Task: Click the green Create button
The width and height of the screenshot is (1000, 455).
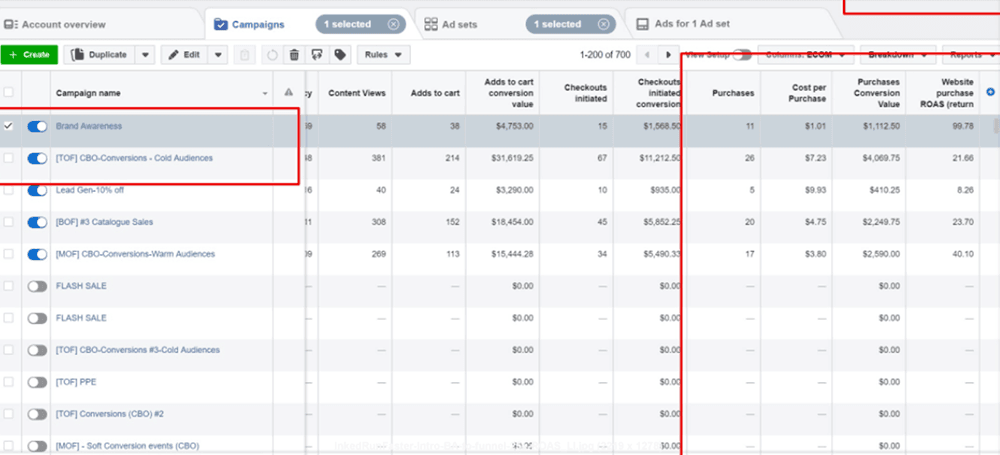Action: tap(29, 55)
